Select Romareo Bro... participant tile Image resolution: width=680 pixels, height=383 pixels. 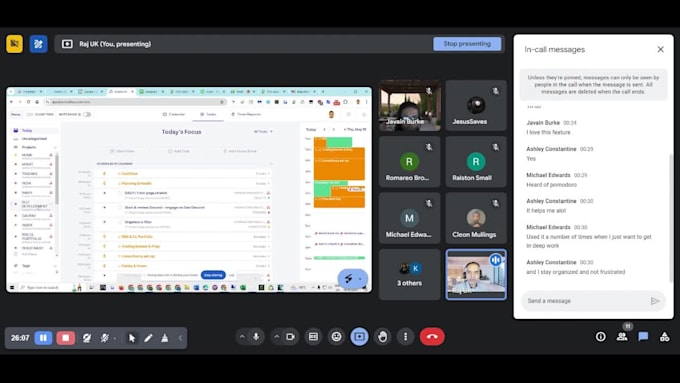click(x=409, y=162)
